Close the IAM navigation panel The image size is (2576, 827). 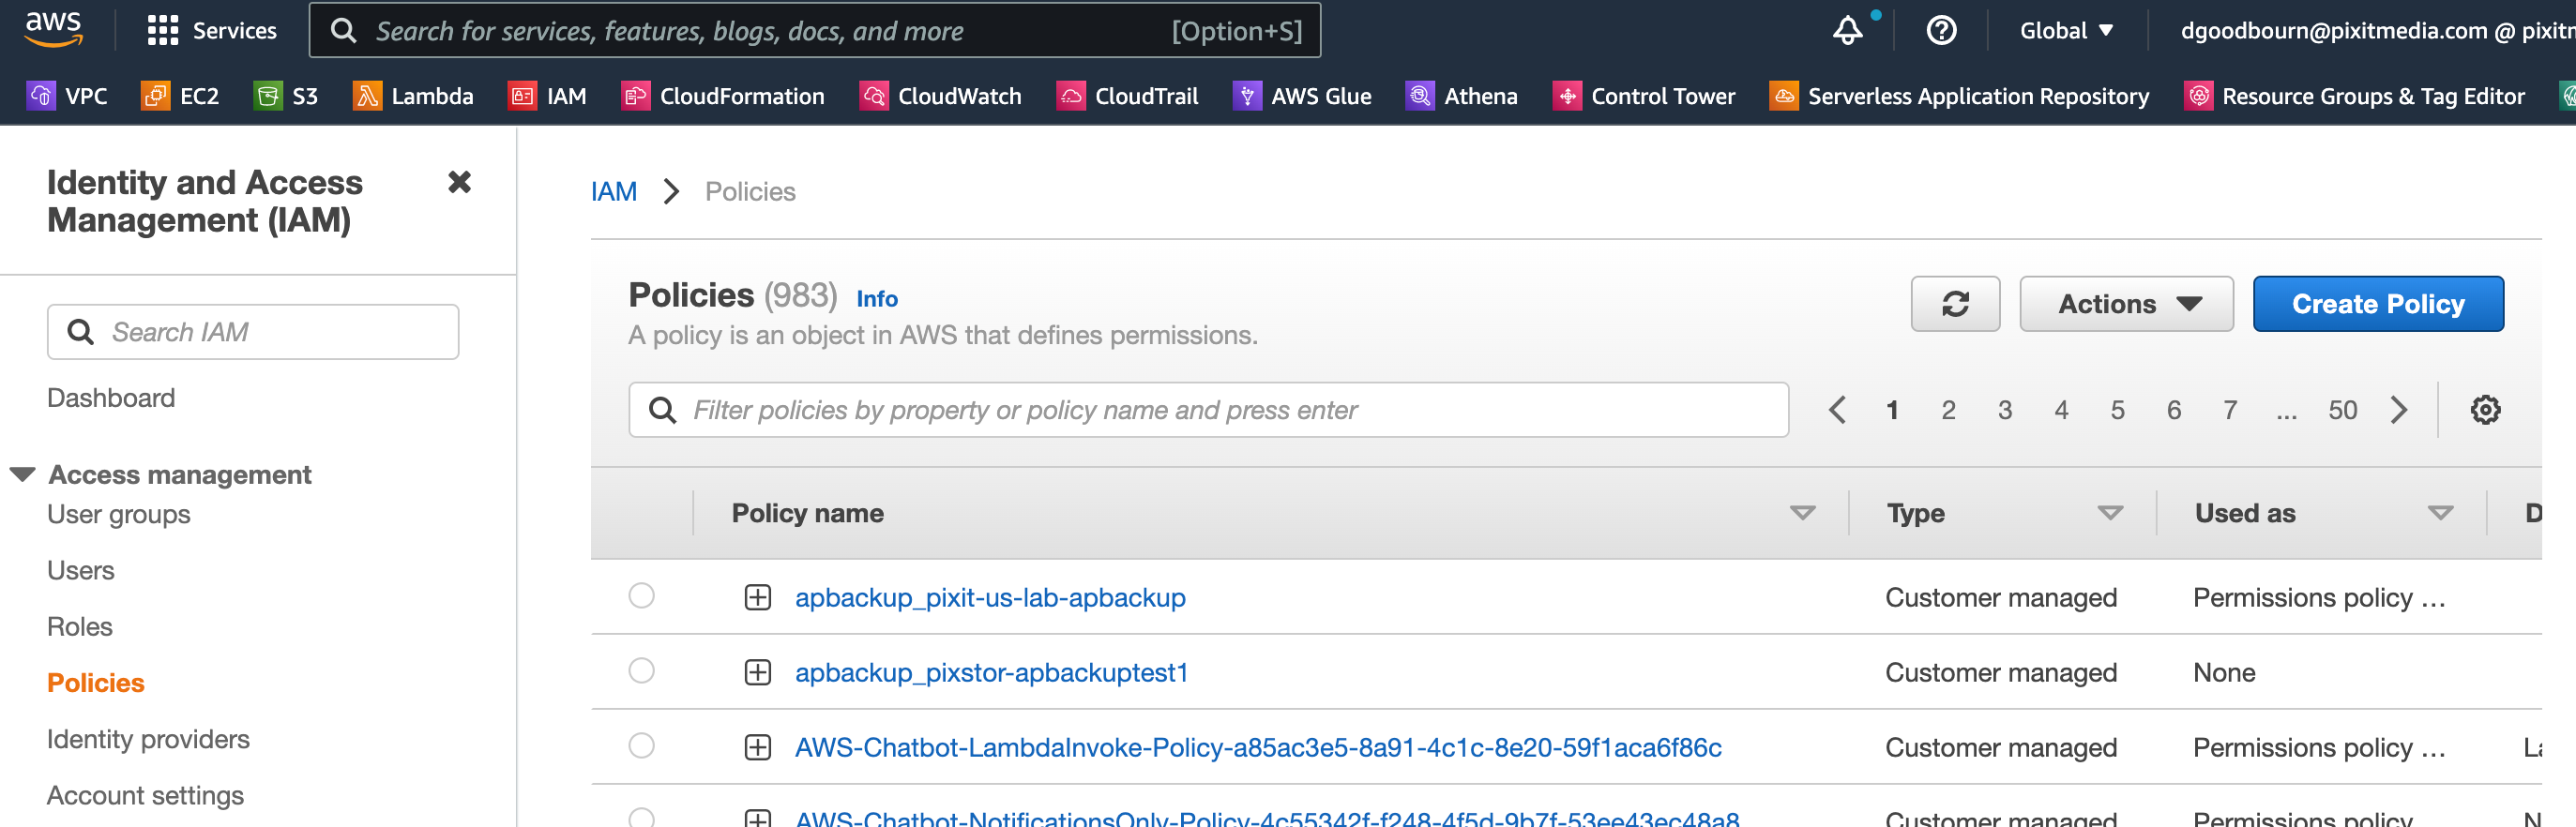459,182
